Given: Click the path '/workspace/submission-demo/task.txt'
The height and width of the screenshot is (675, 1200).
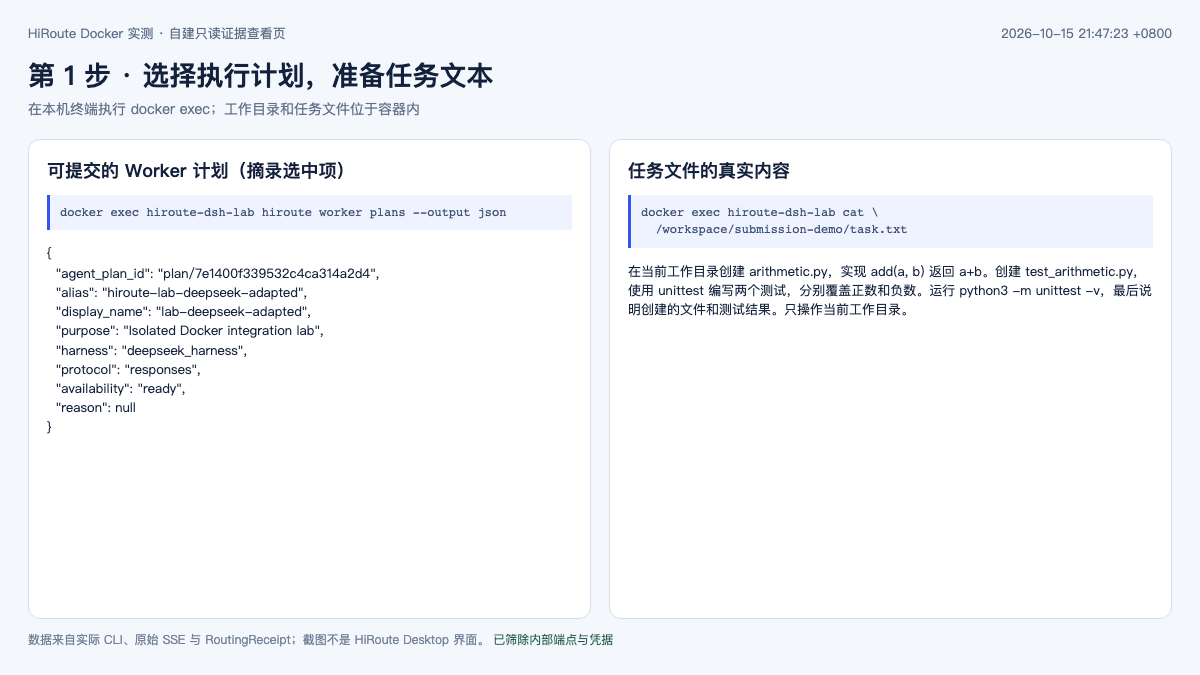Looking at the screenshot, I should (x=781, y=229).
